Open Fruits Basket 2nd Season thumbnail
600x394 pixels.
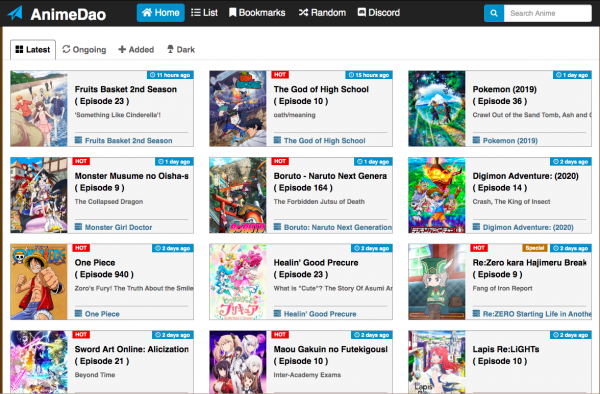click(x=39, y=109)
